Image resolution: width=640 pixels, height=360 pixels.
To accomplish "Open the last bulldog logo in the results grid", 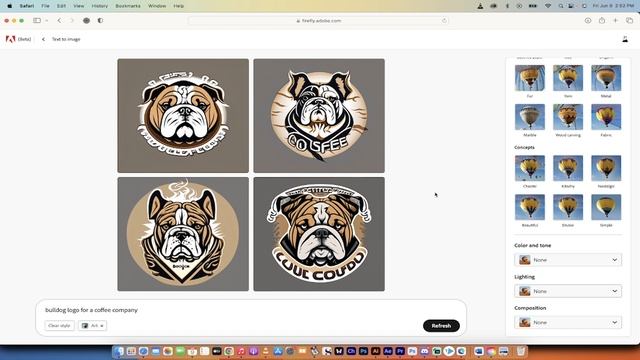I will click(x=319, y=234).
